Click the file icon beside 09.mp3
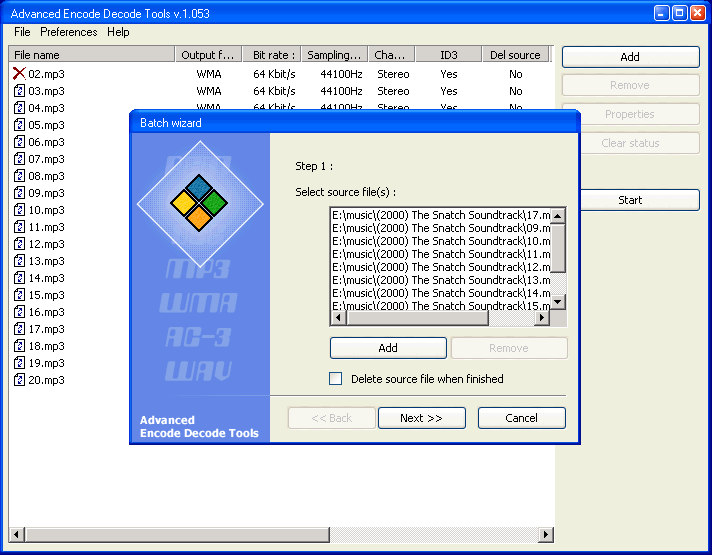Viewport: 712px width, 555px height. (19, 193)
